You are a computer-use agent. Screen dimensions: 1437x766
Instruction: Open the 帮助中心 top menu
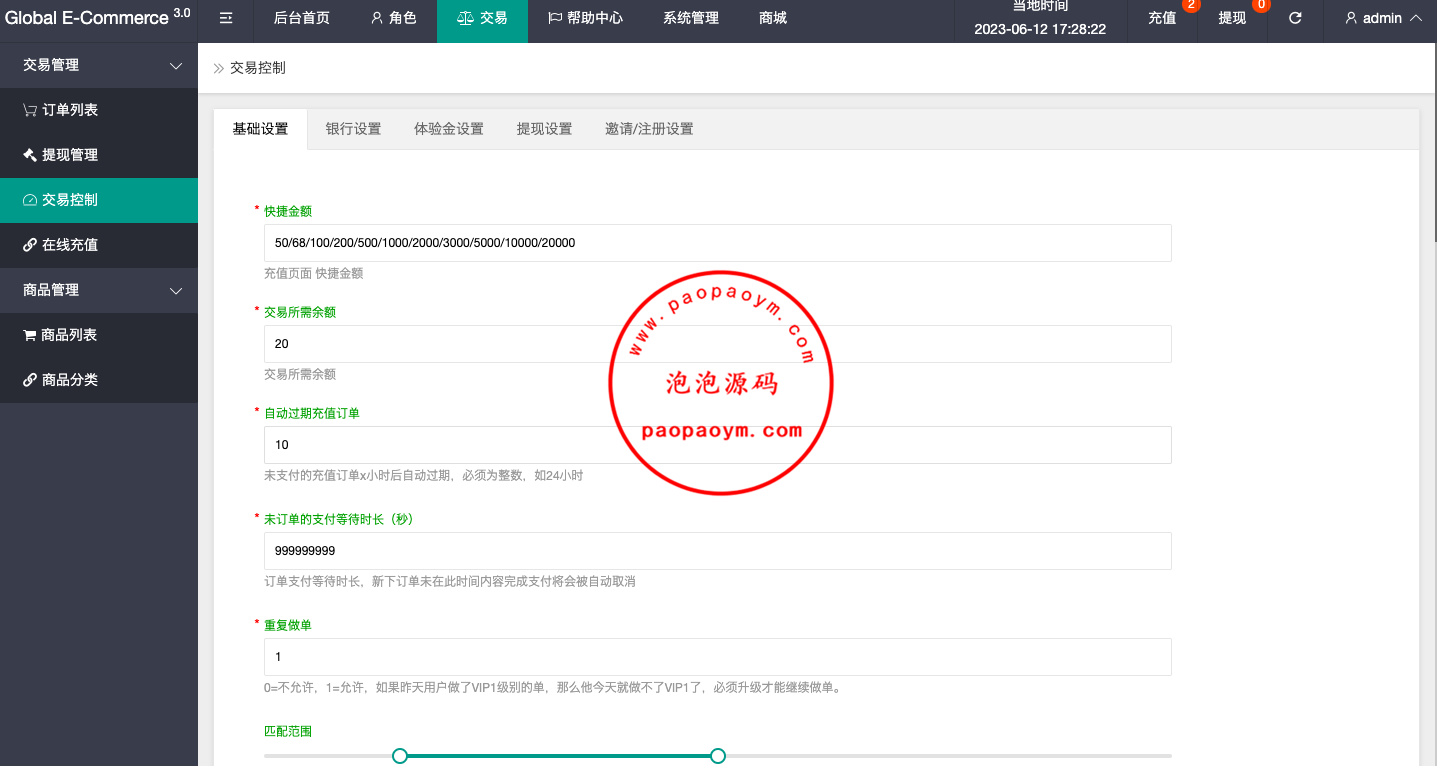pos(585,18)
